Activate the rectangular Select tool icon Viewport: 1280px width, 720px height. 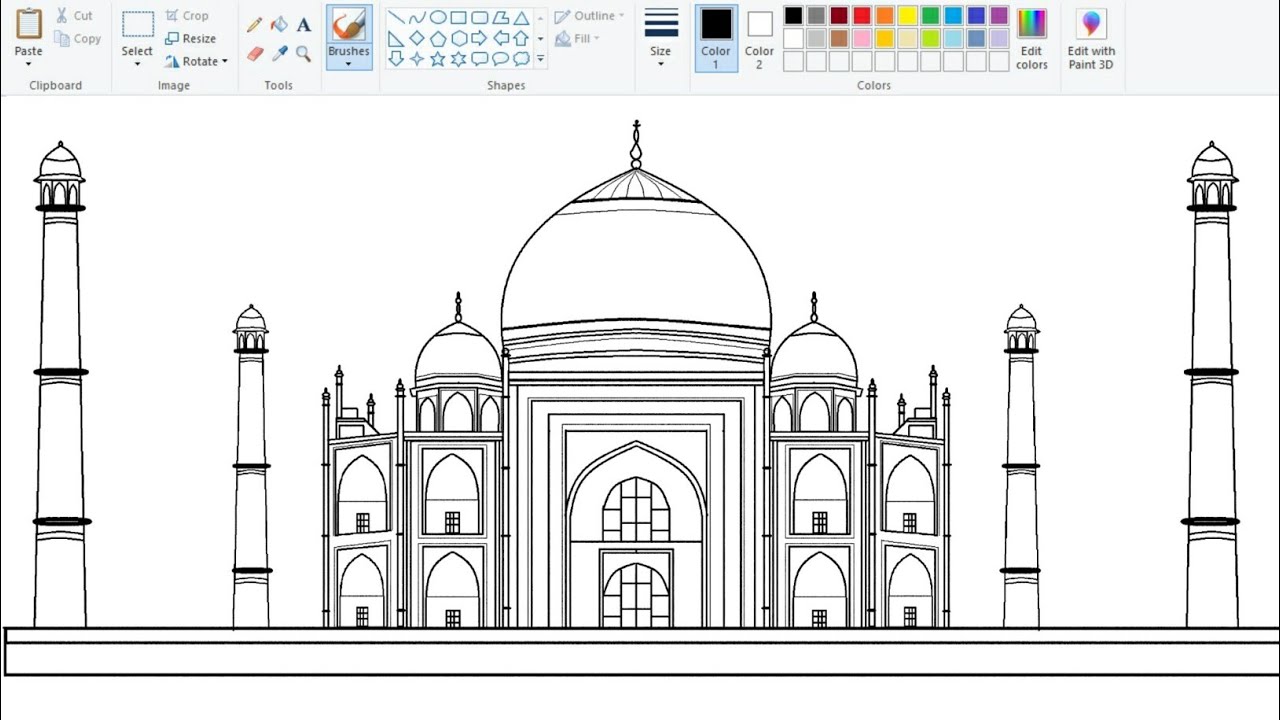click(x=137, y=25)
